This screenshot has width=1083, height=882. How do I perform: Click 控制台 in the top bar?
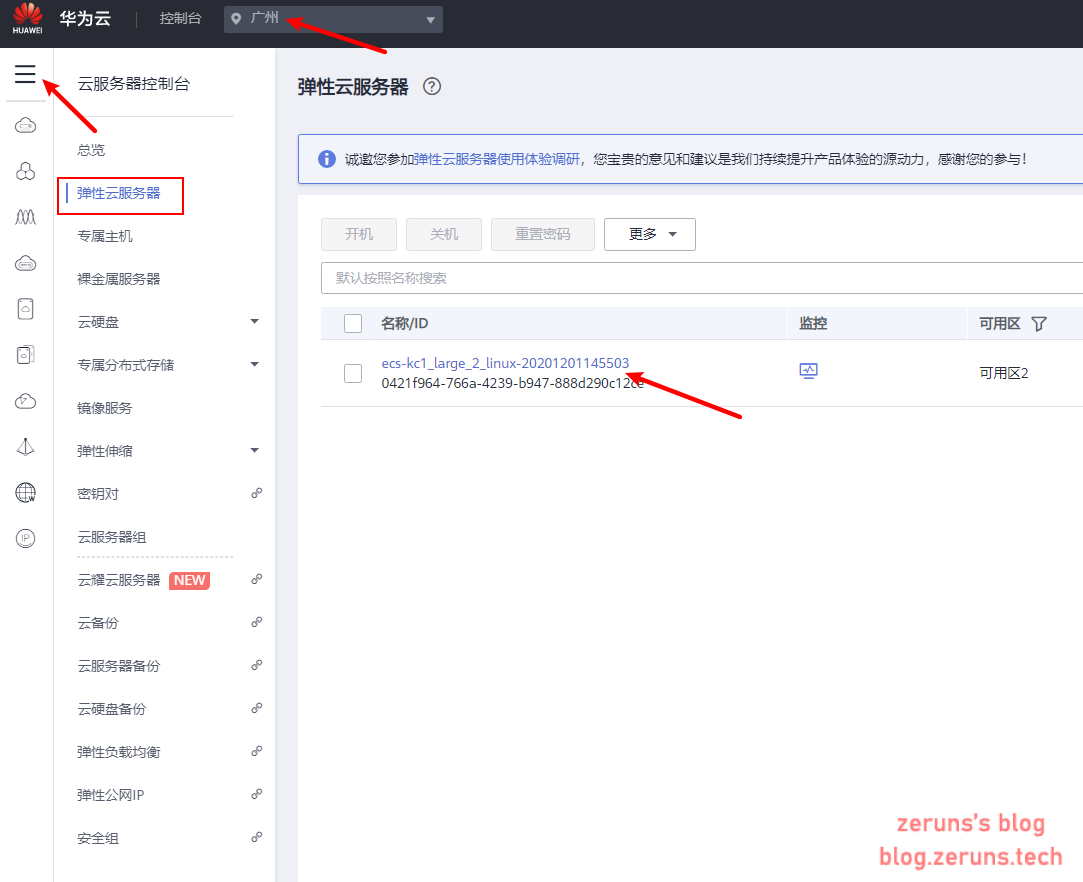pyautogui.click(x=180, y=19)
